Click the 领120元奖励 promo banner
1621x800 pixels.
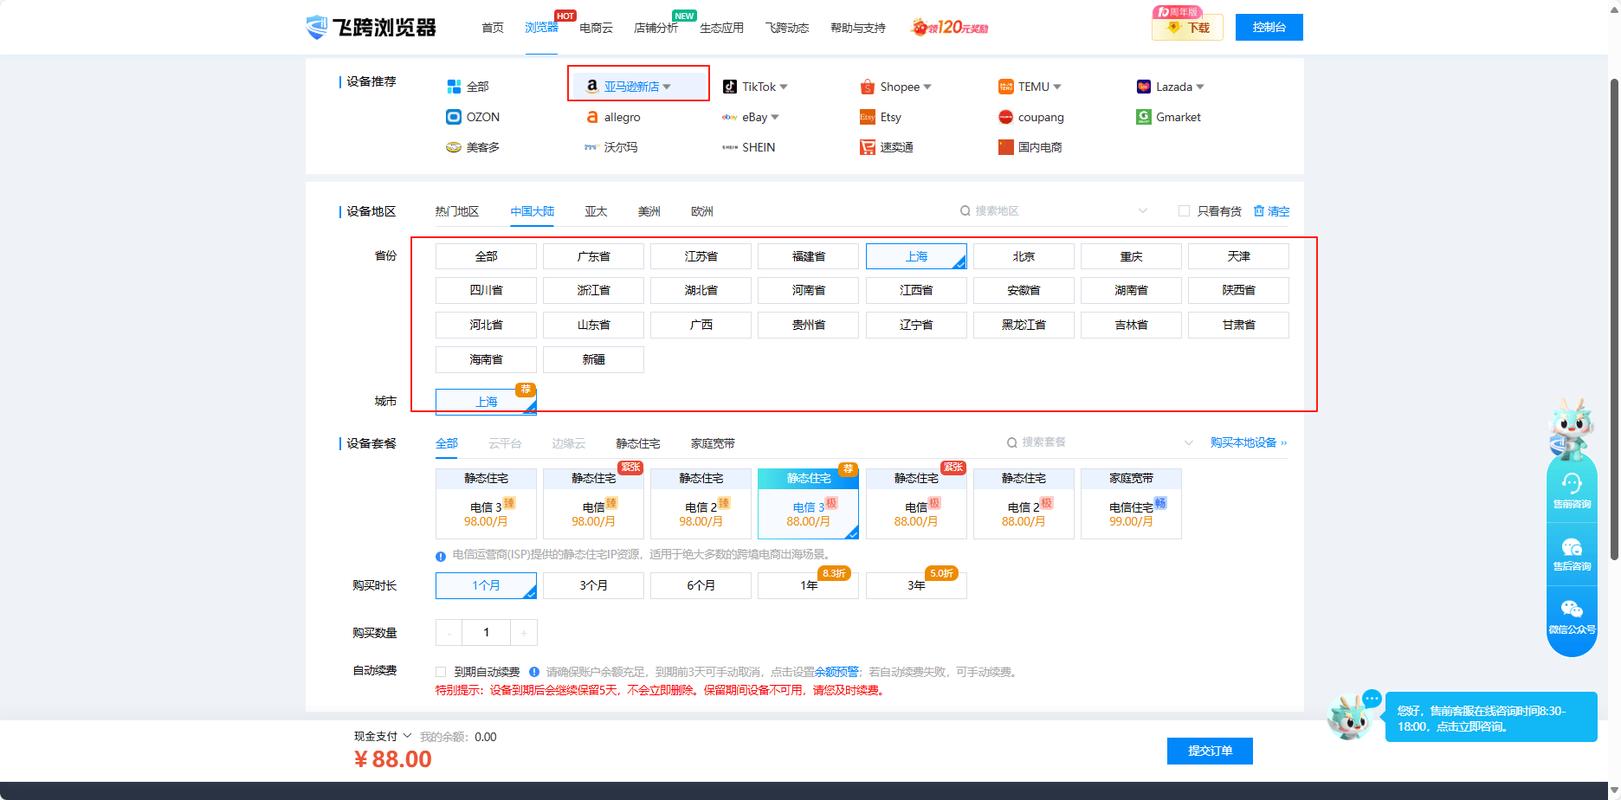tap(949, 27)
